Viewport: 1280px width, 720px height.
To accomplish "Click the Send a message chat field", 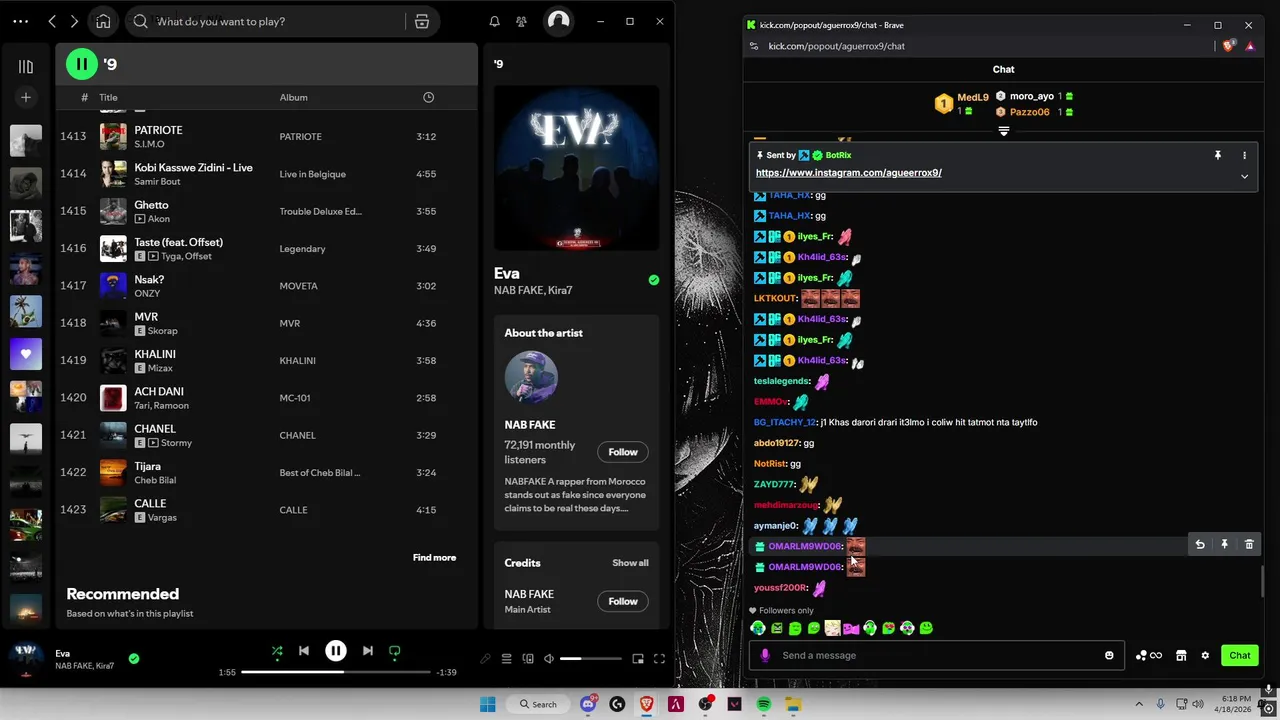I will click(937, 655).
